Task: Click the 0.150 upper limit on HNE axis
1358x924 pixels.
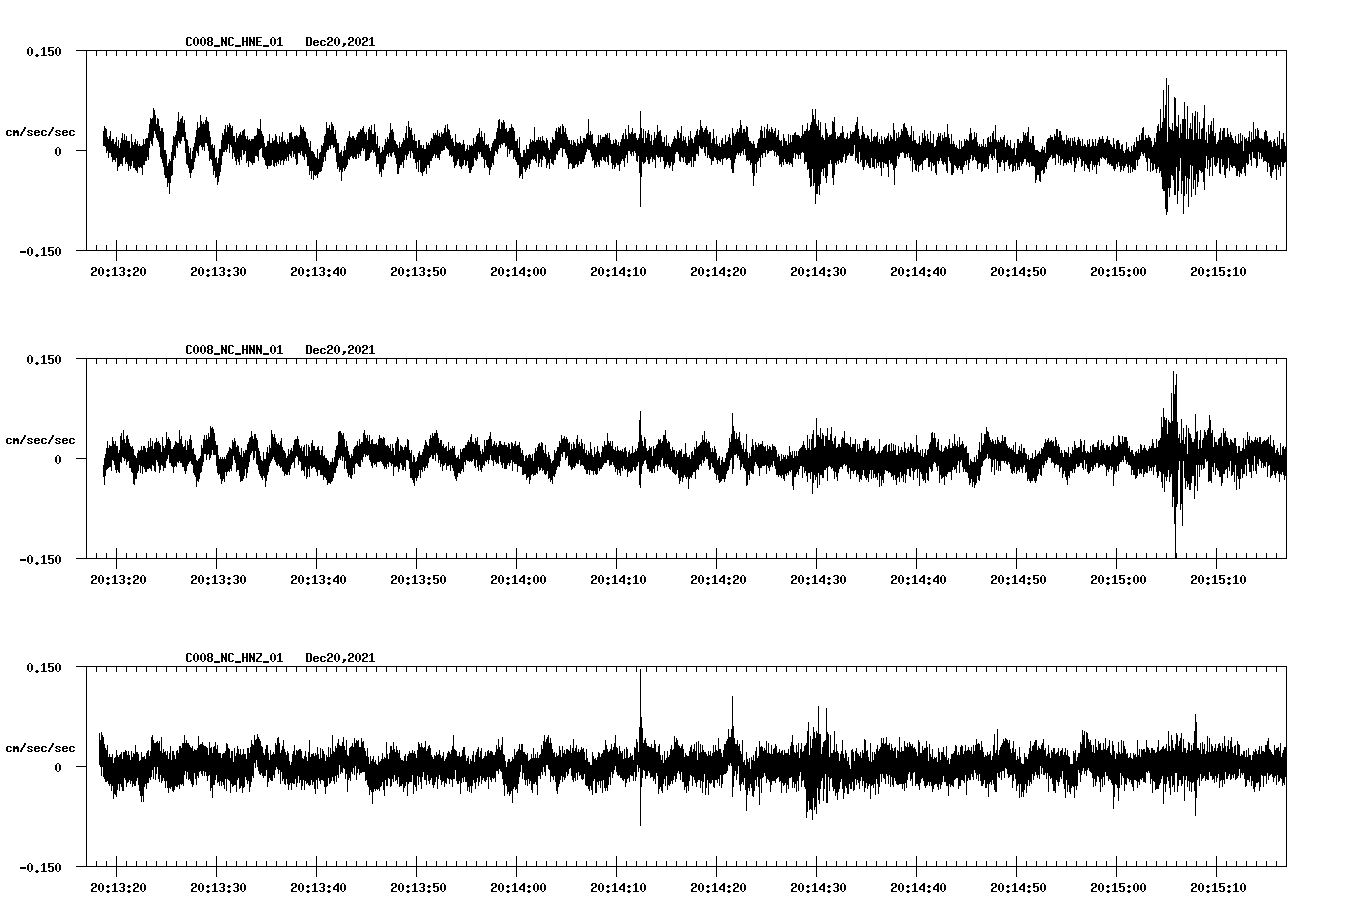Action: tap(43, 52)
